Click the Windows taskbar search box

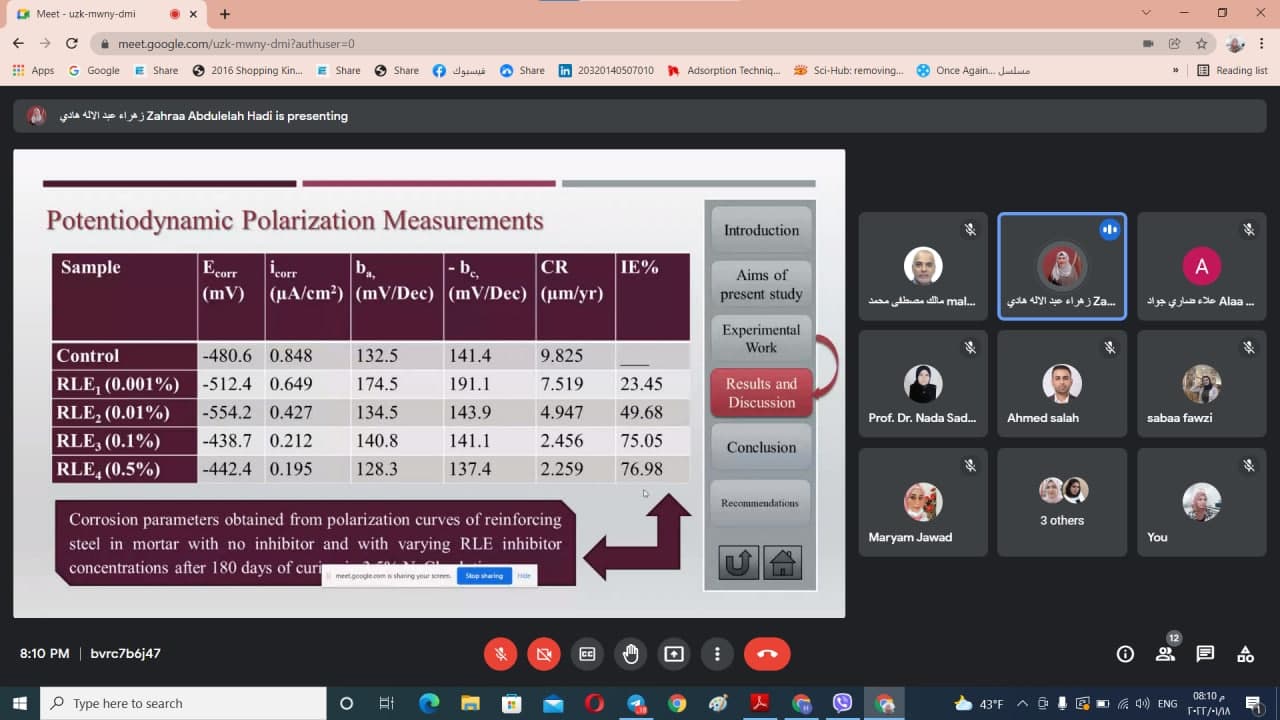[183, 703]
